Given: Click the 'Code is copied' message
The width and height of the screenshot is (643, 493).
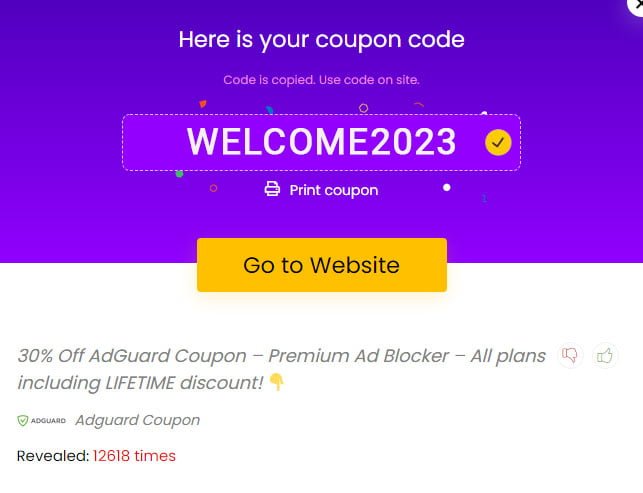Looking at the screenshot, I should click(322, 80).
